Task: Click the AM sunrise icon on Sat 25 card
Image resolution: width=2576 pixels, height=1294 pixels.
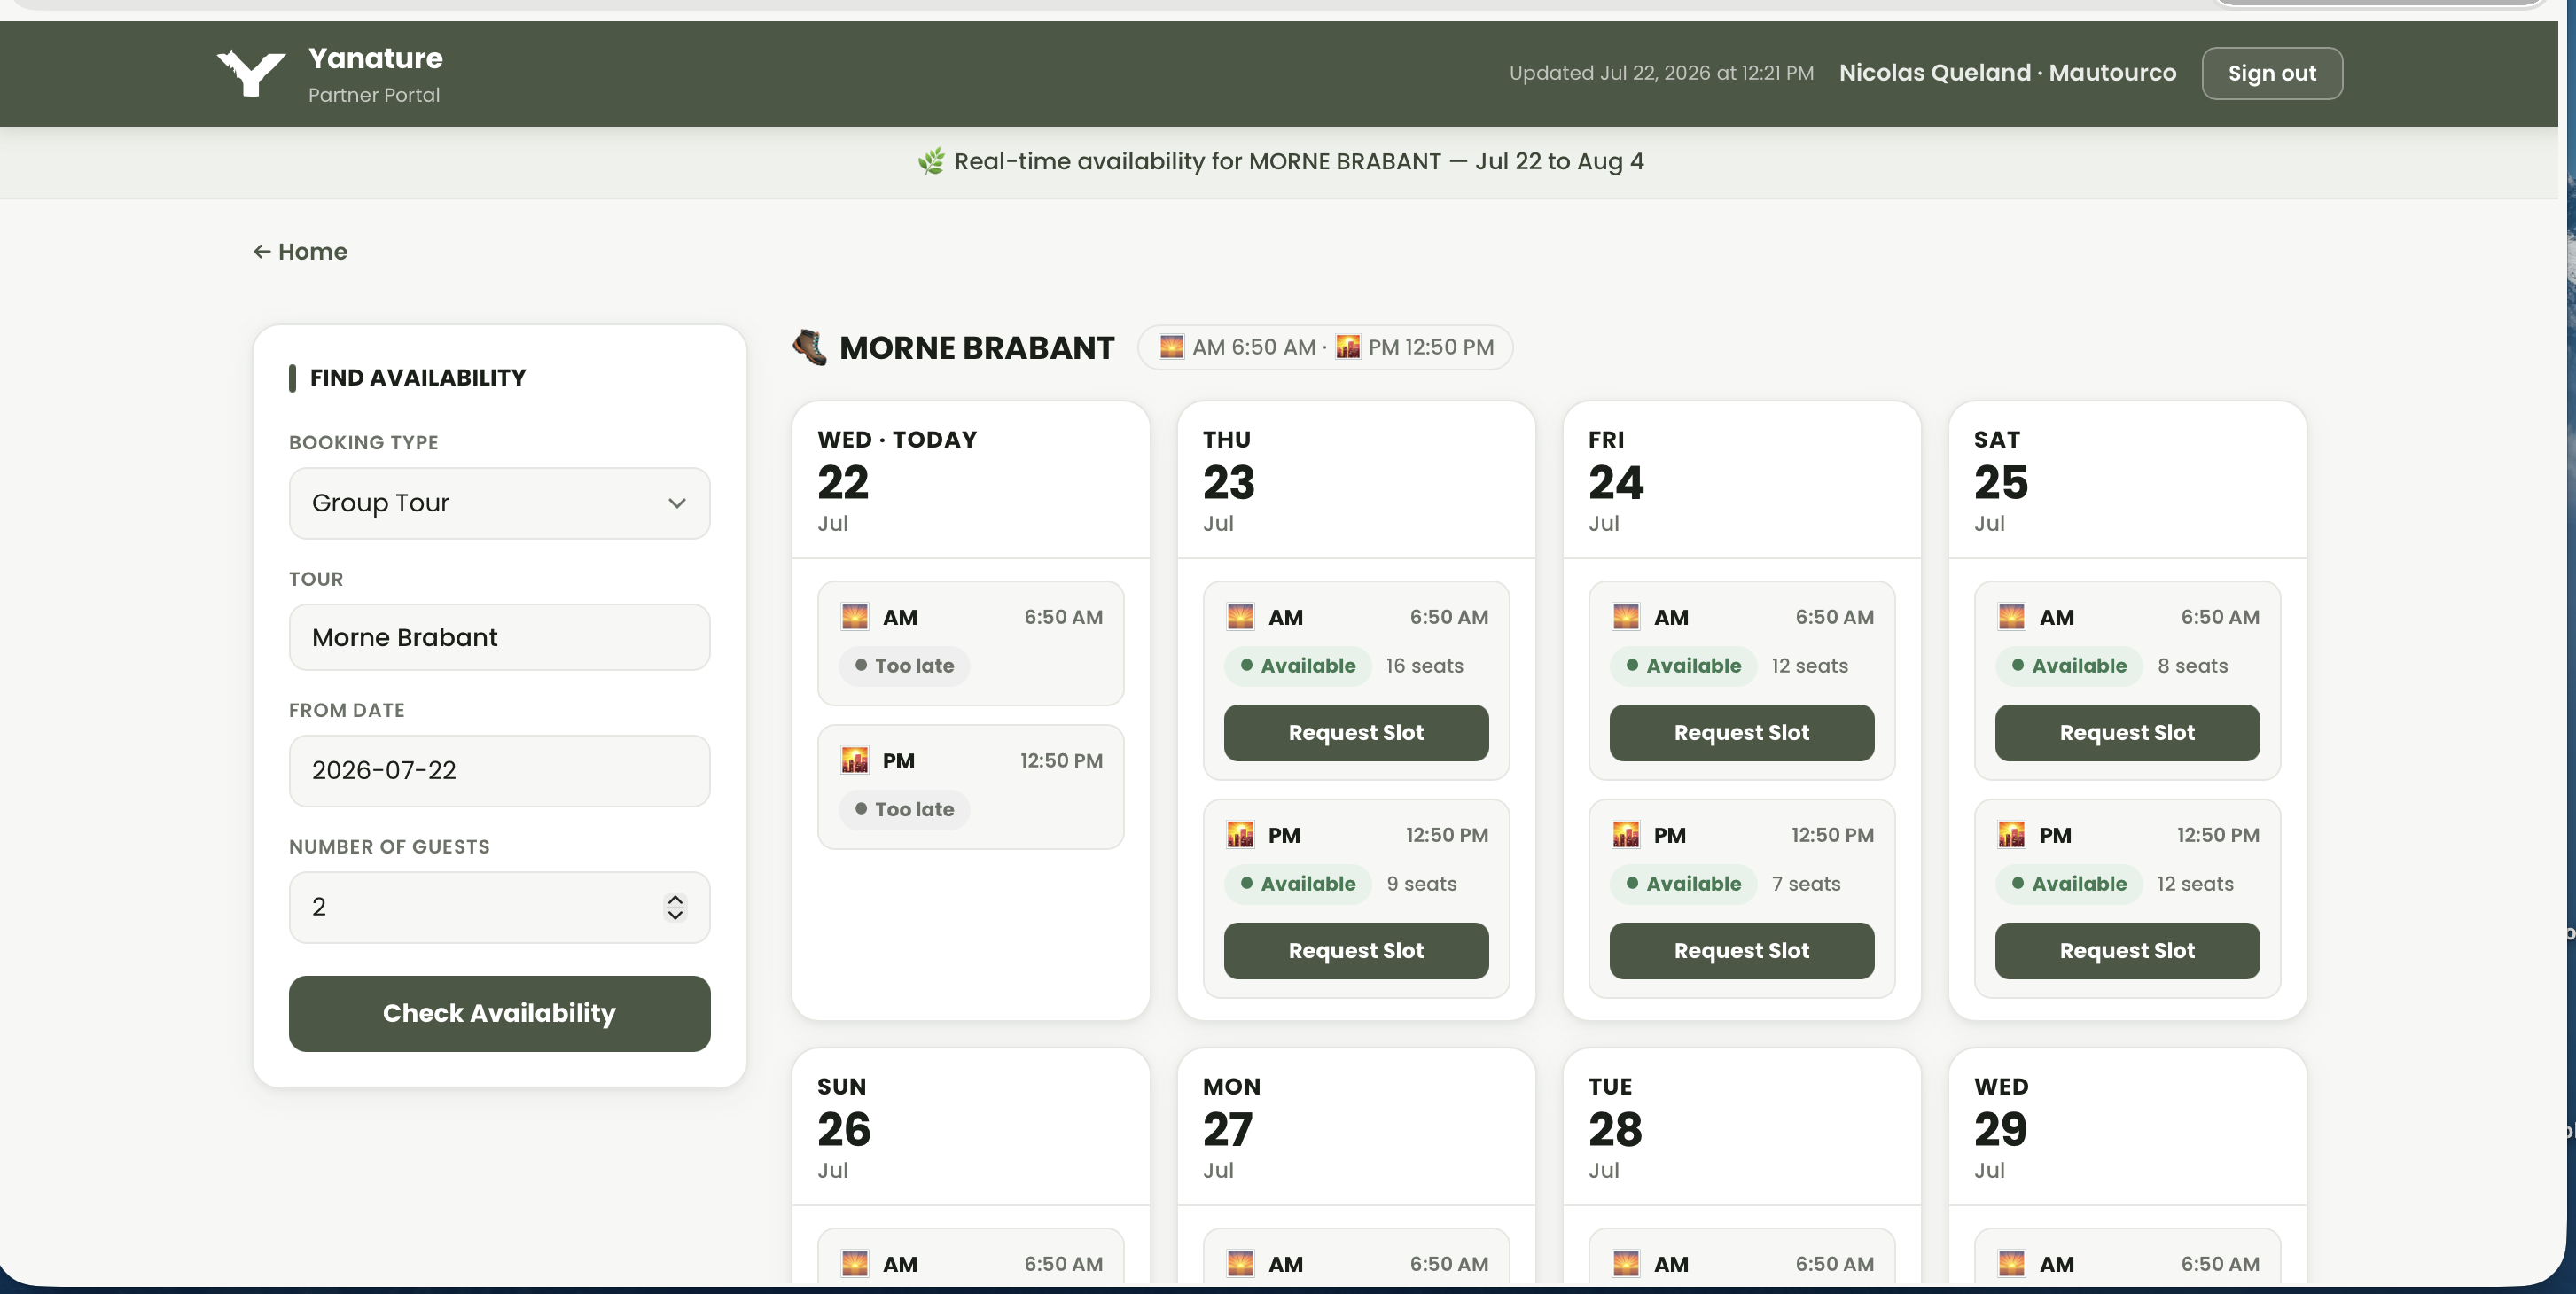Action: [2011, 617]
